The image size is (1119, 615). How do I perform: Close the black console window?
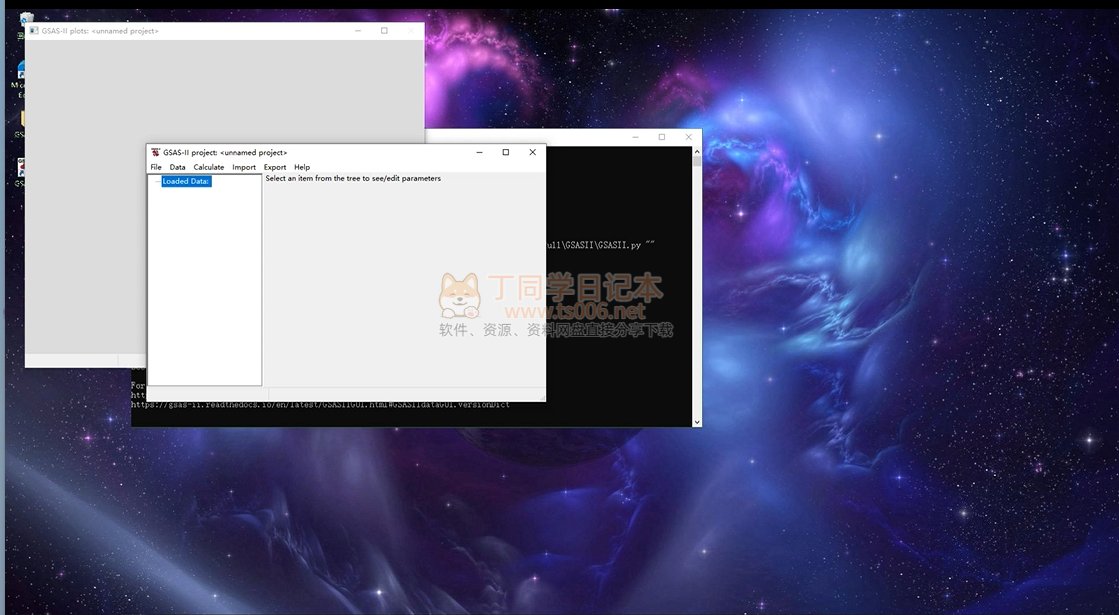point(688,137)
